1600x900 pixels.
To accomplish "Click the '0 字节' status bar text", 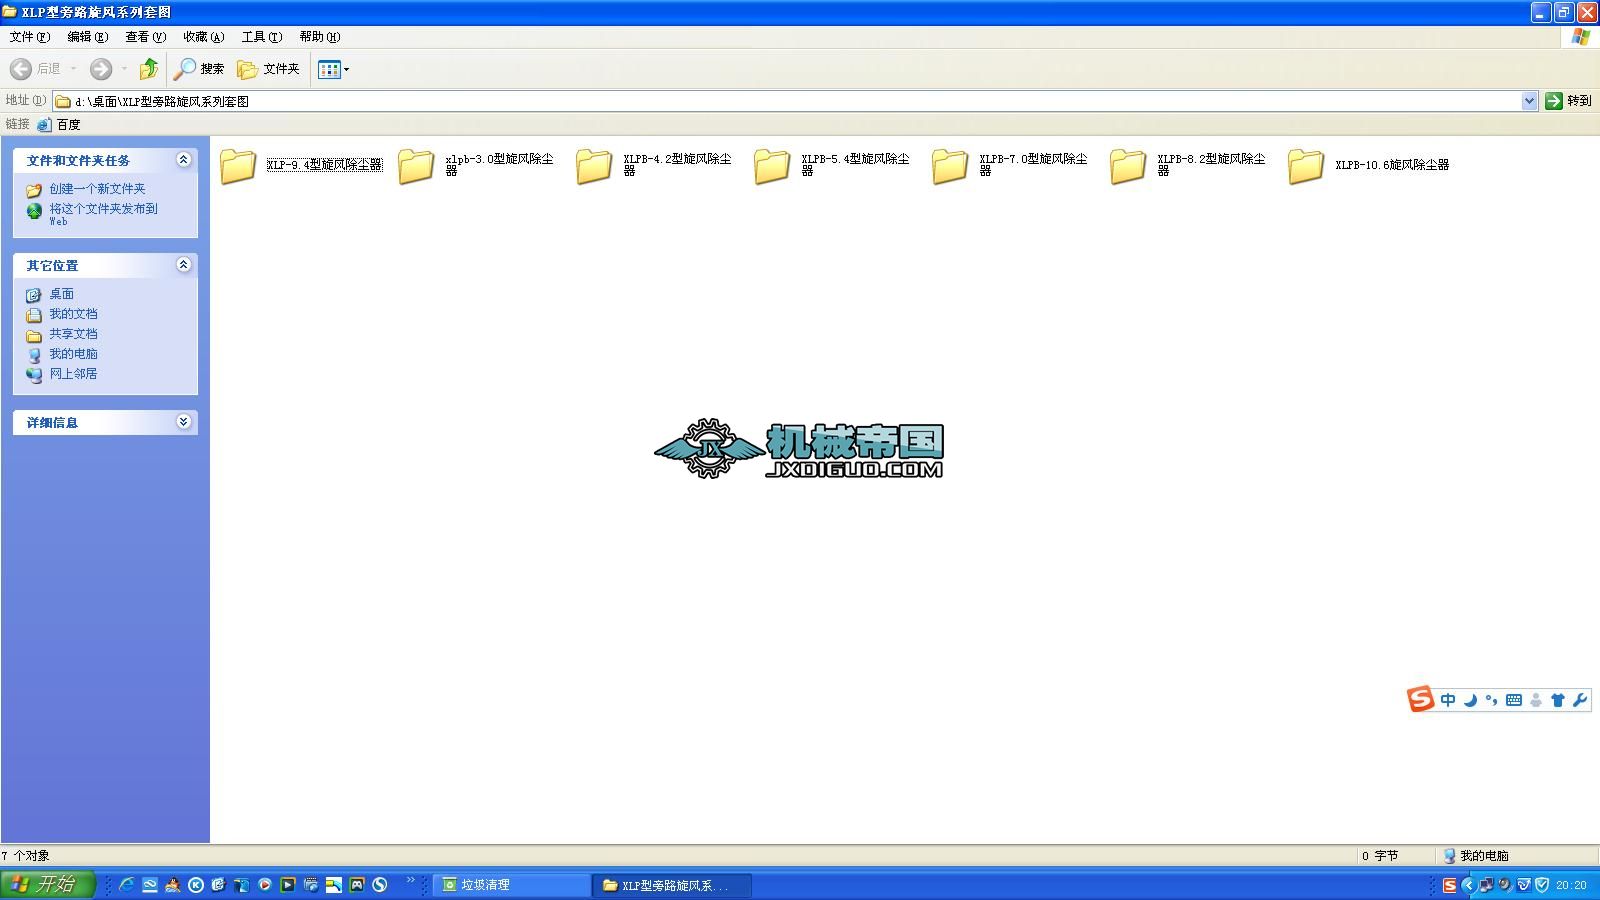I will click(x=1380, y=856).
